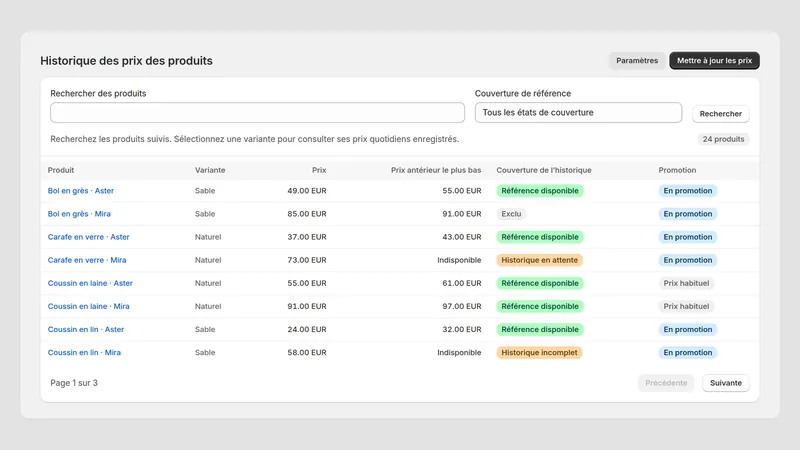
Task: Select the 24 produits count badge
Action: (723, 139)
